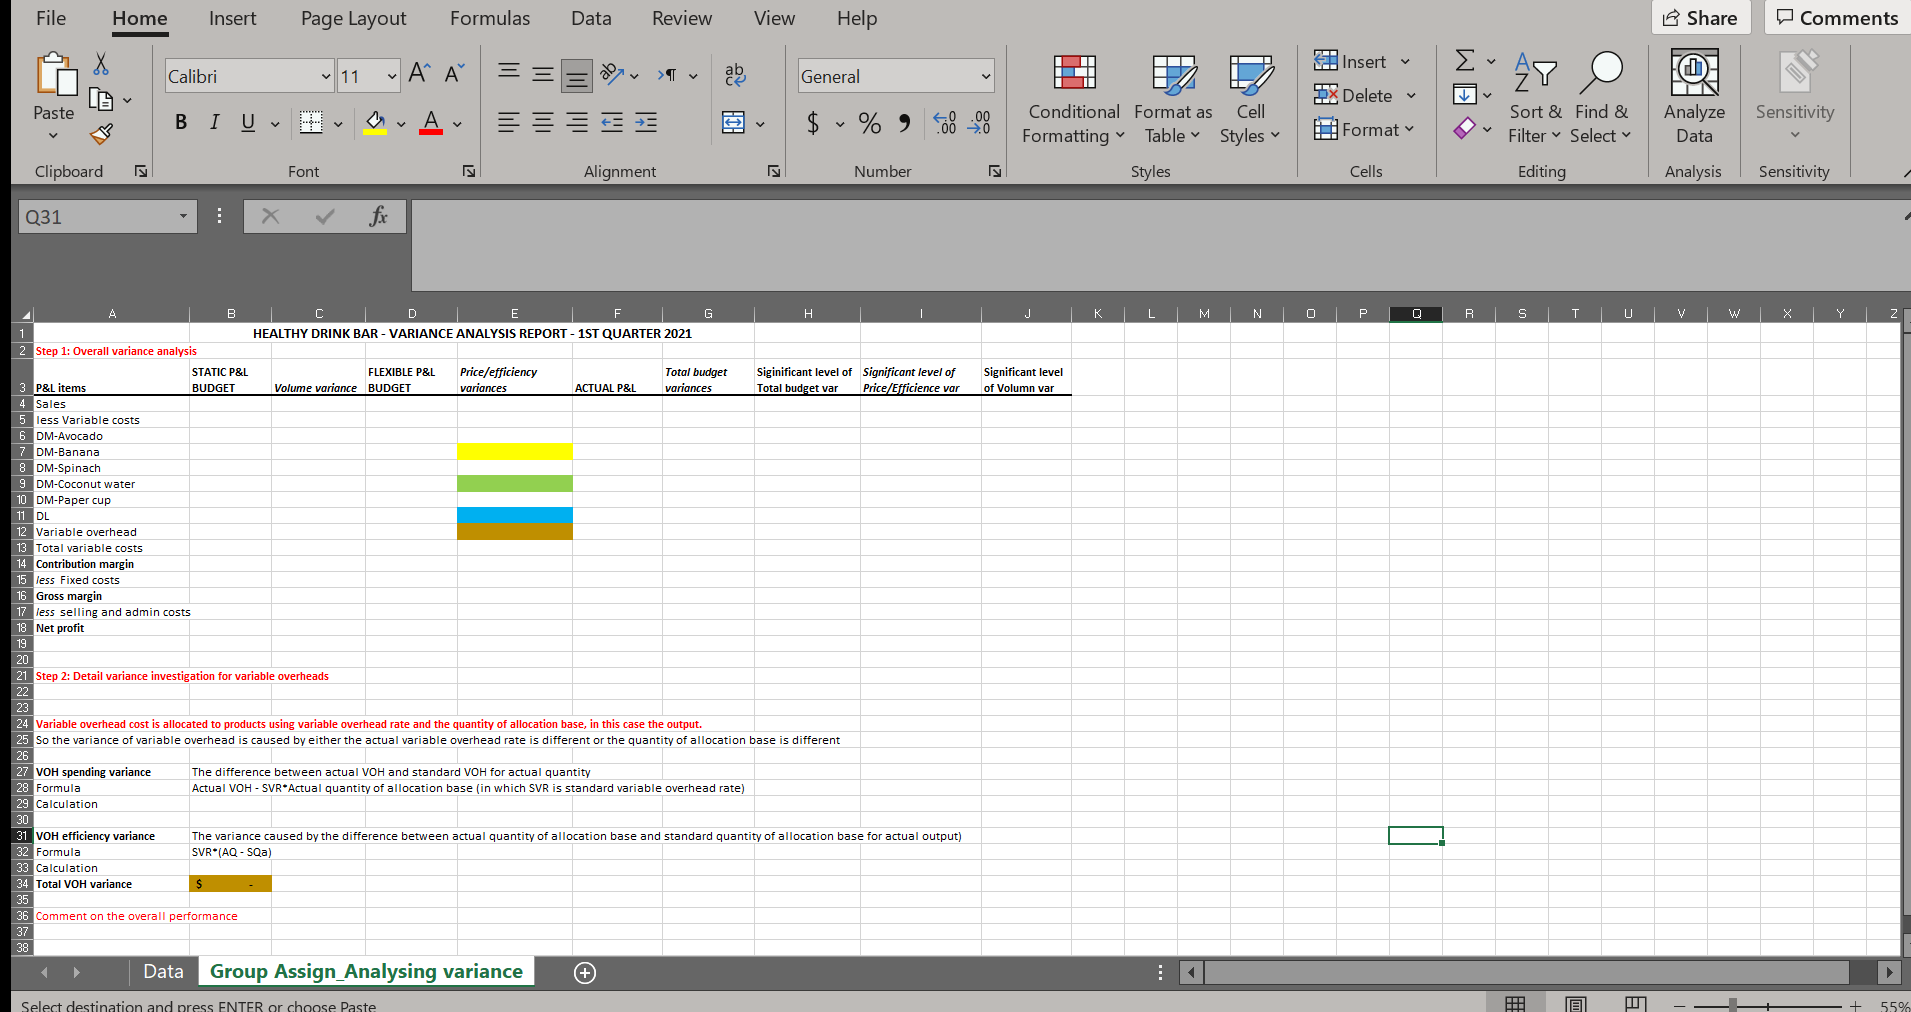Click Format cells button
The image size is (1911, 1012).
[x=1364, y=129]
